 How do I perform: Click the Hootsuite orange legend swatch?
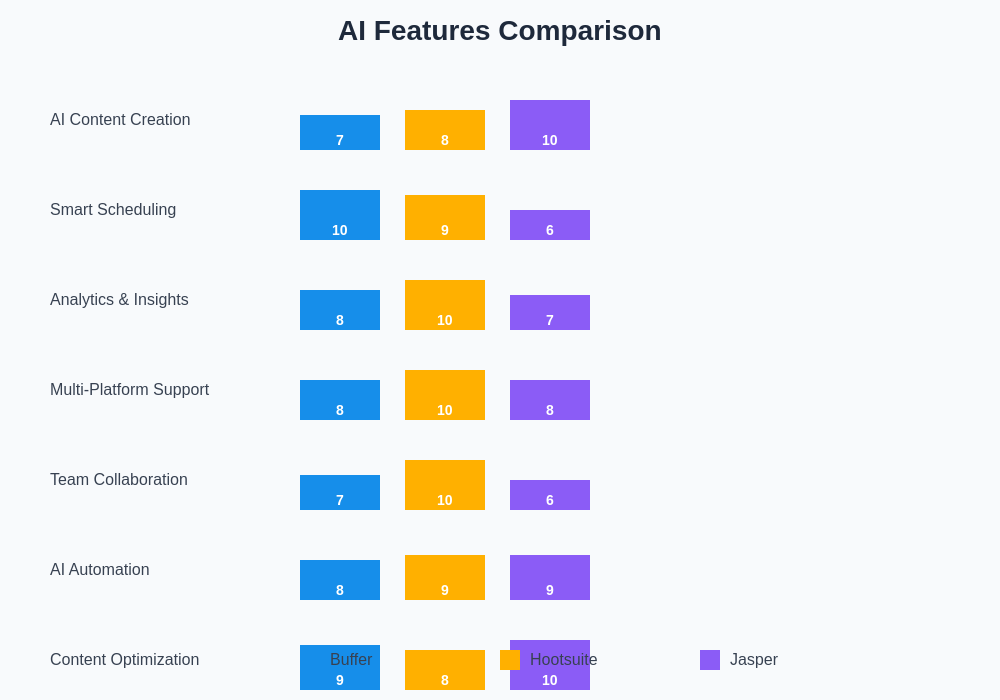pyautogui.click(x=510, y=660)
